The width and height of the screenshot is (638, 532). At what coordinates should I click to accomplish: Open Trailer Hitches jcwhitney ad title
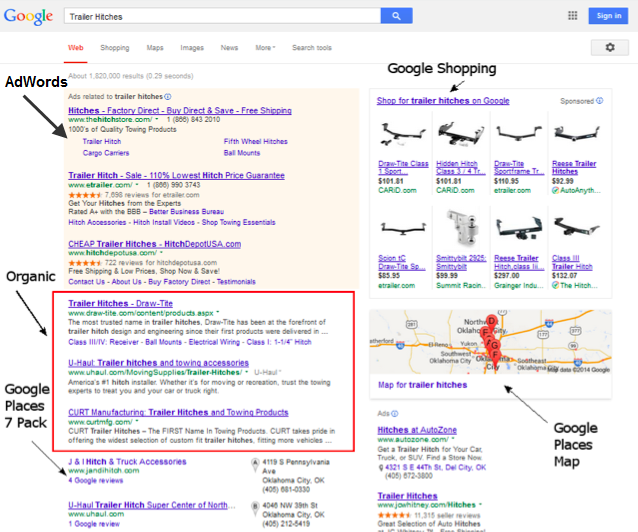407,496
